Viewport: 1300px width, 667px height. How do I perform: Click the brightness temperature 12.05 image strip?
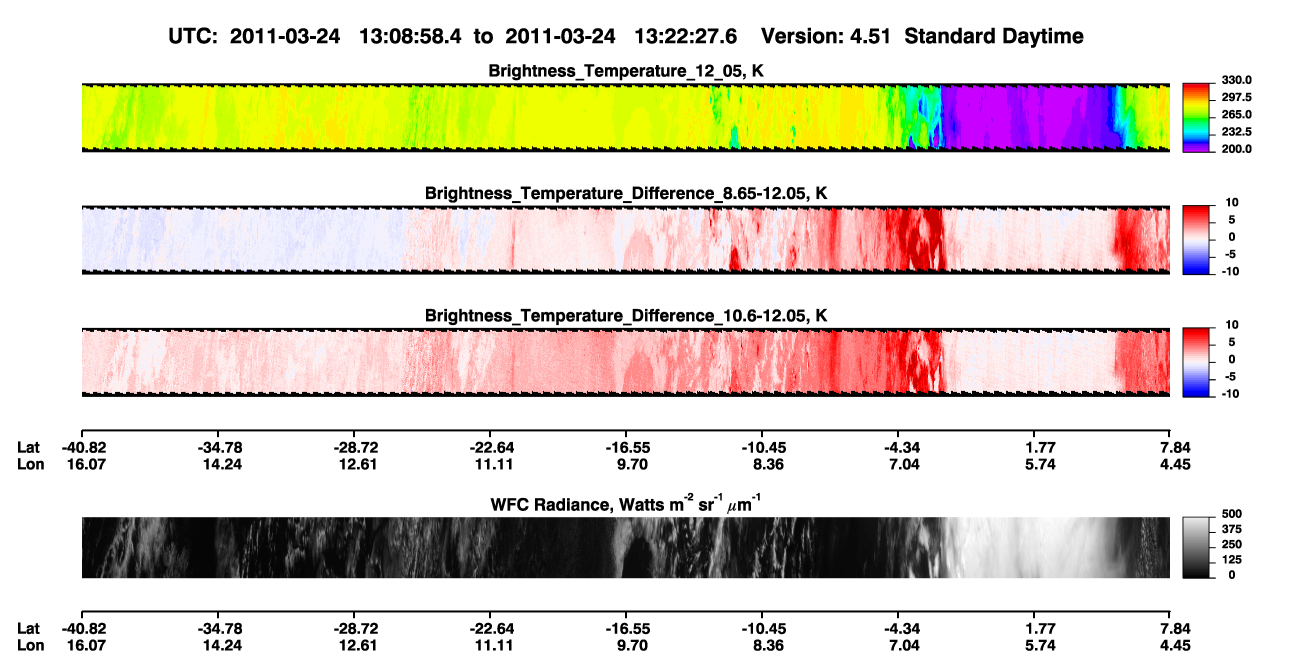pyautogui.click(x=625, y=117)
